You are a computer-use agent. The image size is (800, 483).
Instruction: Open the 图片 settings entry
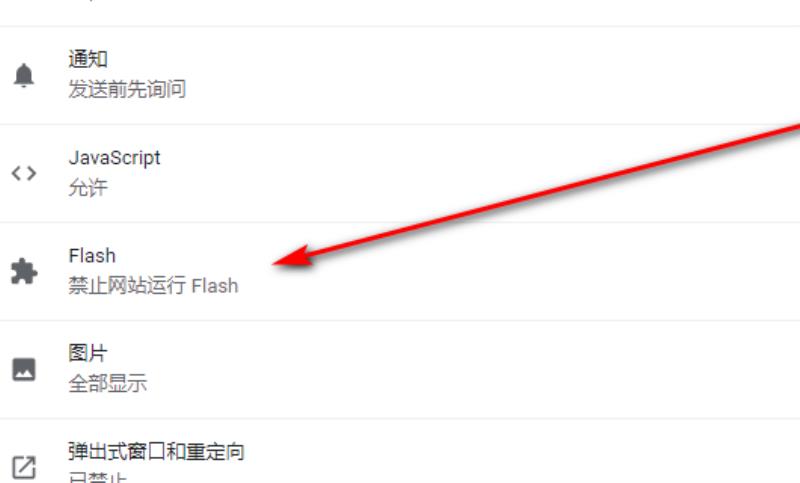tap(400, 370)
